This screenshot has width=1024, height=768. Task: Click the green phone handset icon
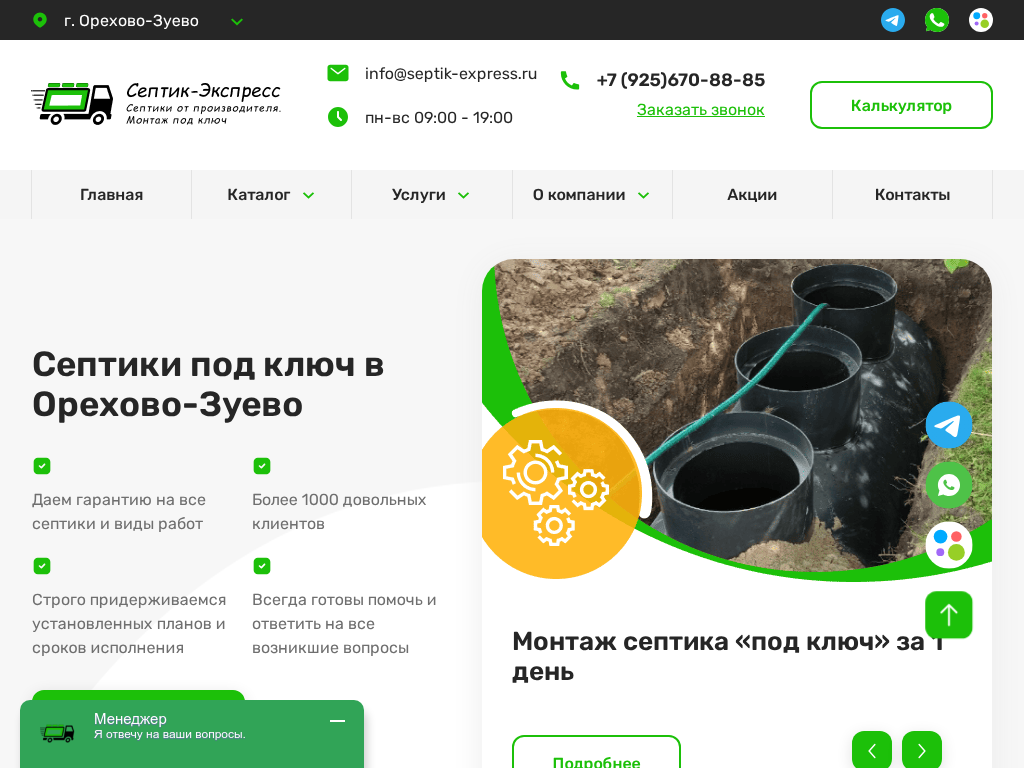[569, 80]
